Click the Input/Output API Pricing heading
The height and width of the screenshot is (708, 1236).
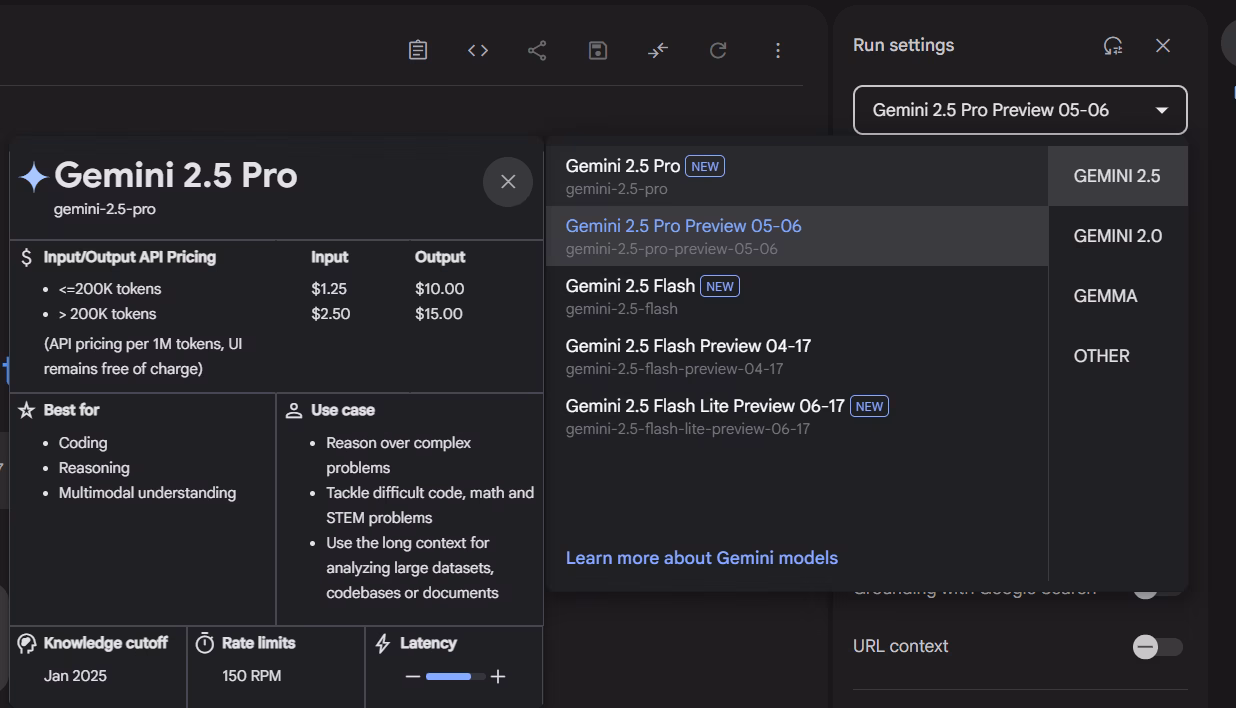130,257
